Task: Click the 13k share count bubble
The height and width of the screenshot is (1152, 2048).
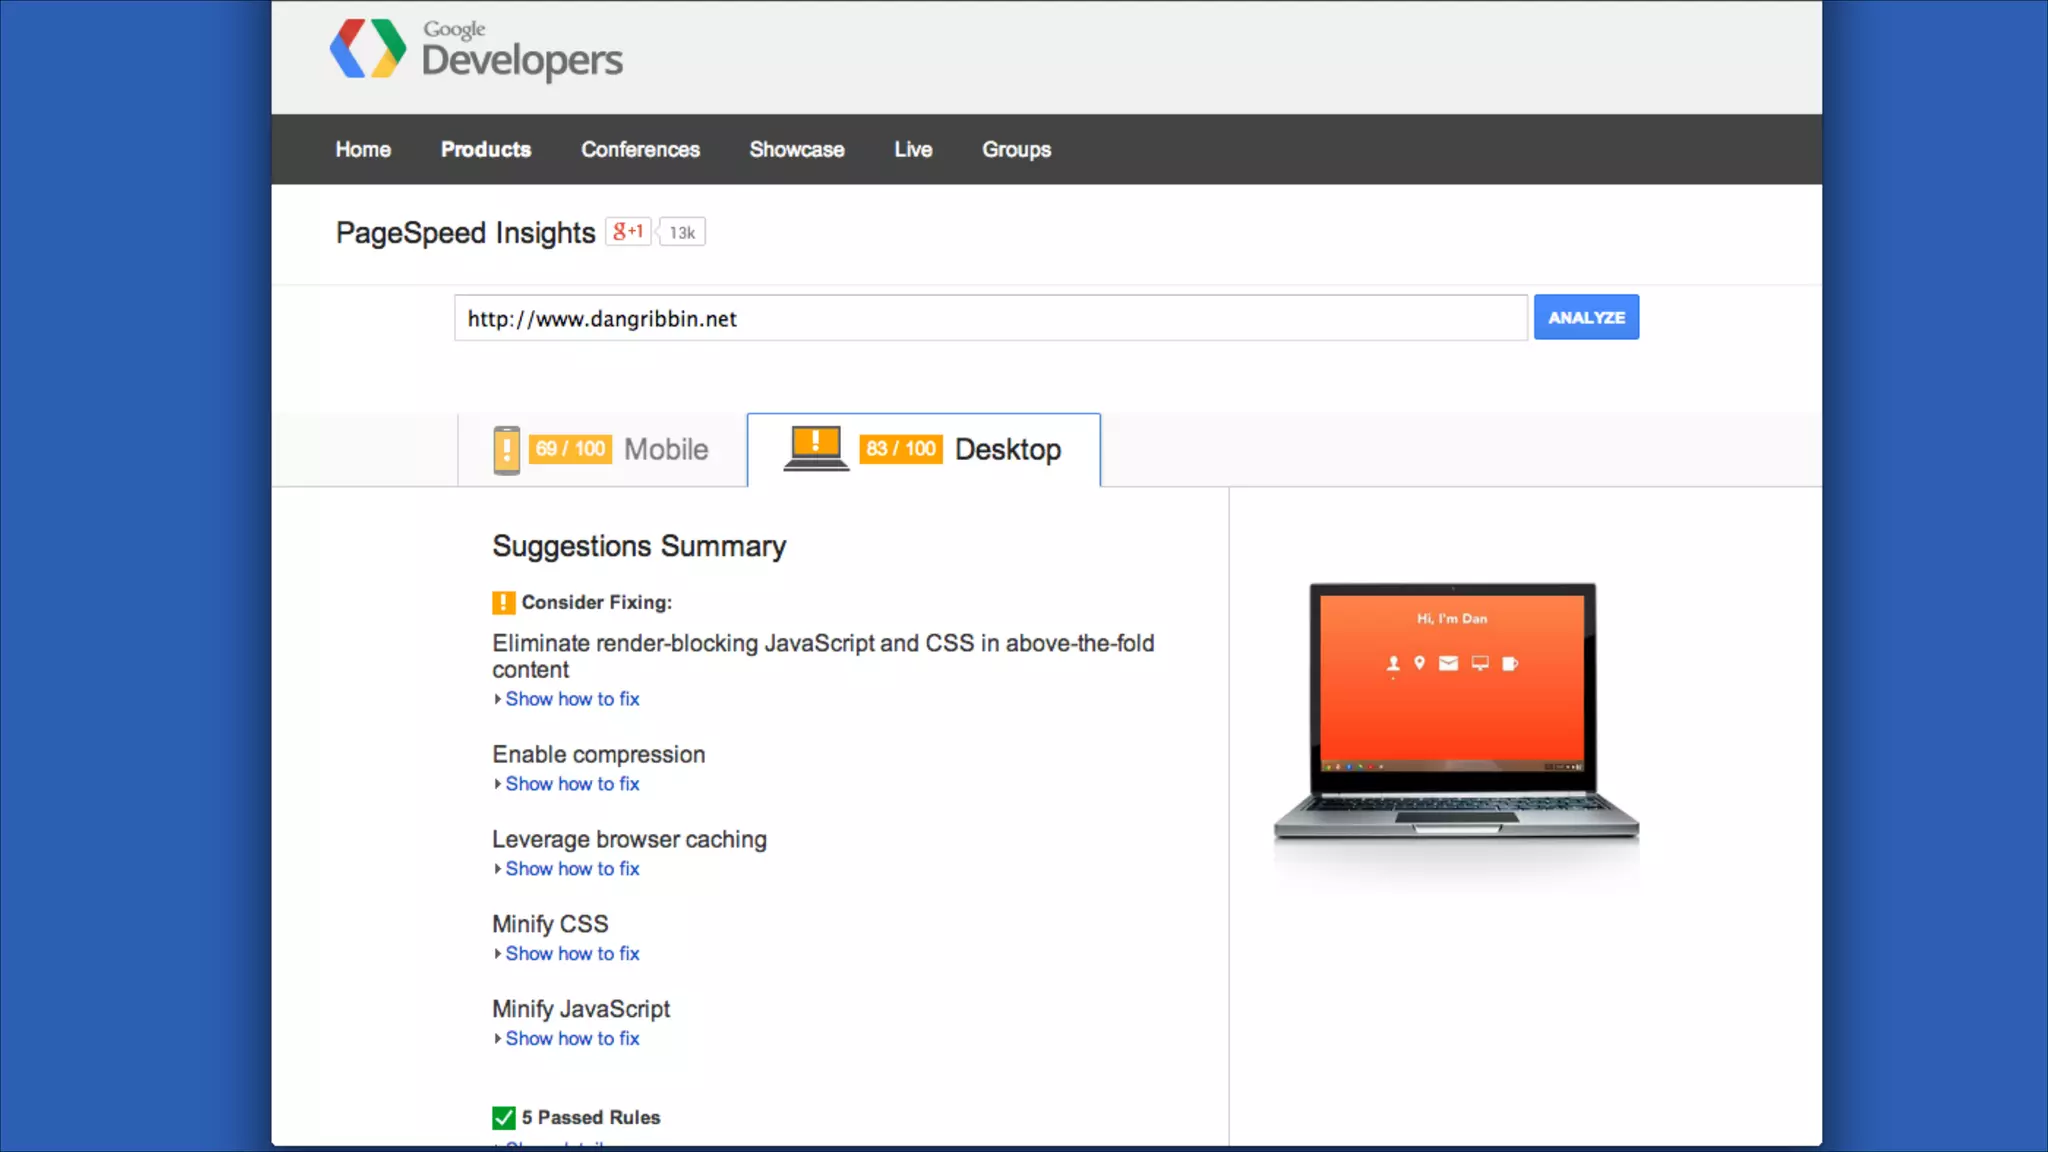Action: pyautogui.click(x=682, y=232)
